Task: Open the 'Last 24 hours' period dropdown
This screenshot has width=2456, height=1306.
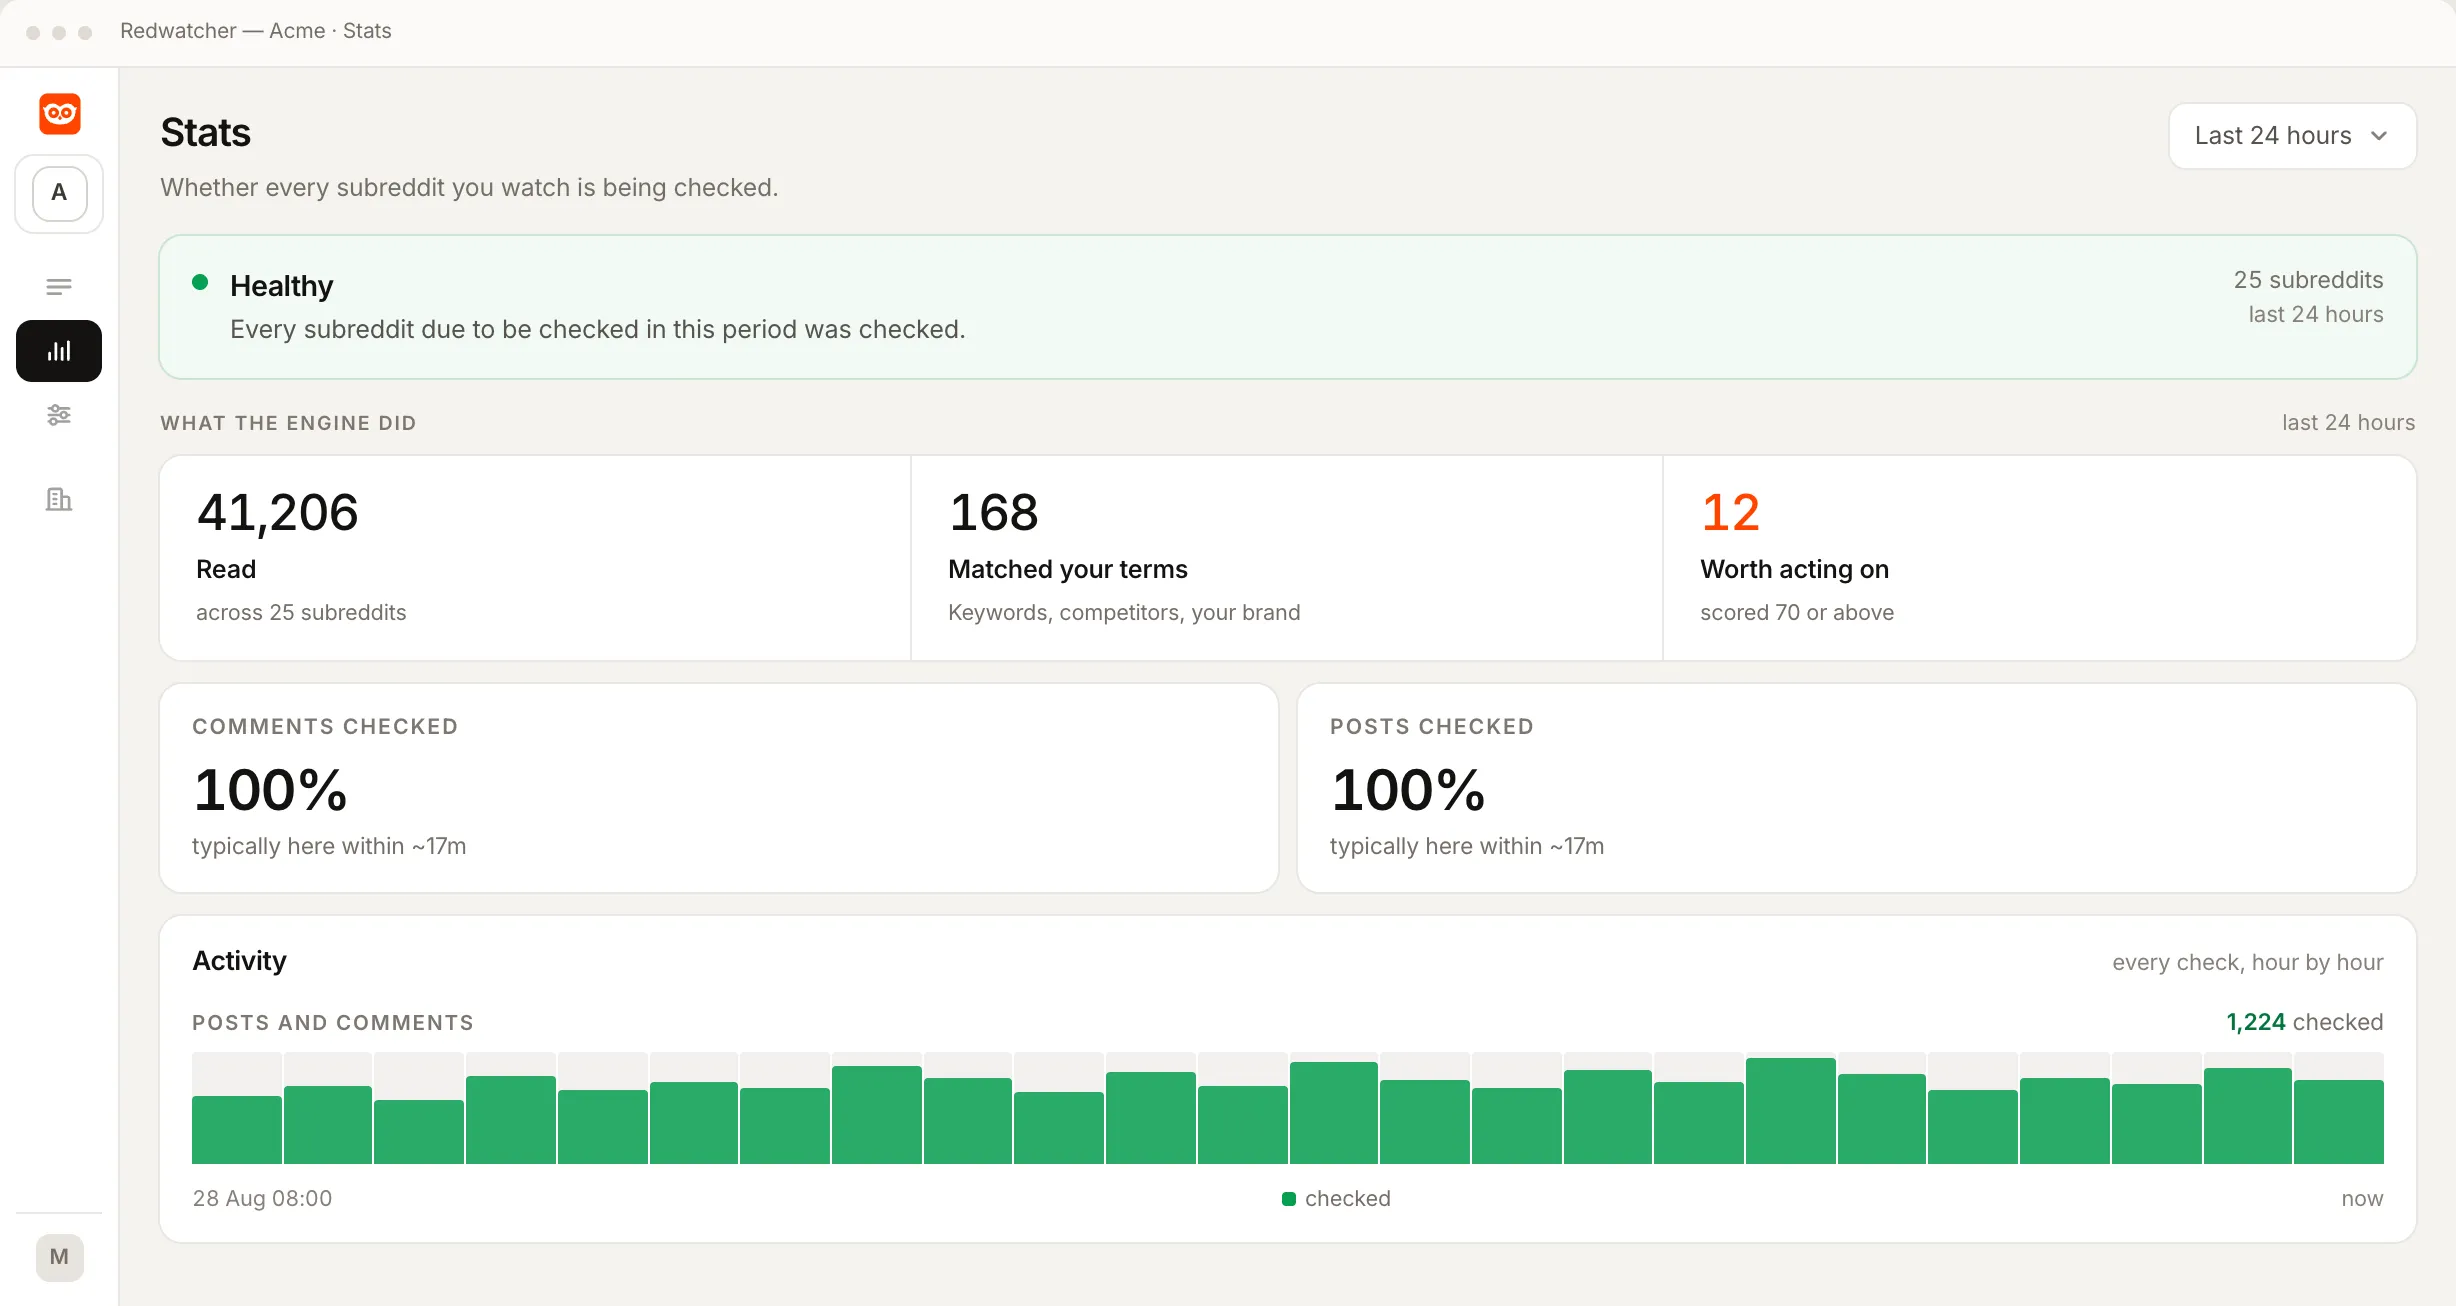Action: (2292, 136)
